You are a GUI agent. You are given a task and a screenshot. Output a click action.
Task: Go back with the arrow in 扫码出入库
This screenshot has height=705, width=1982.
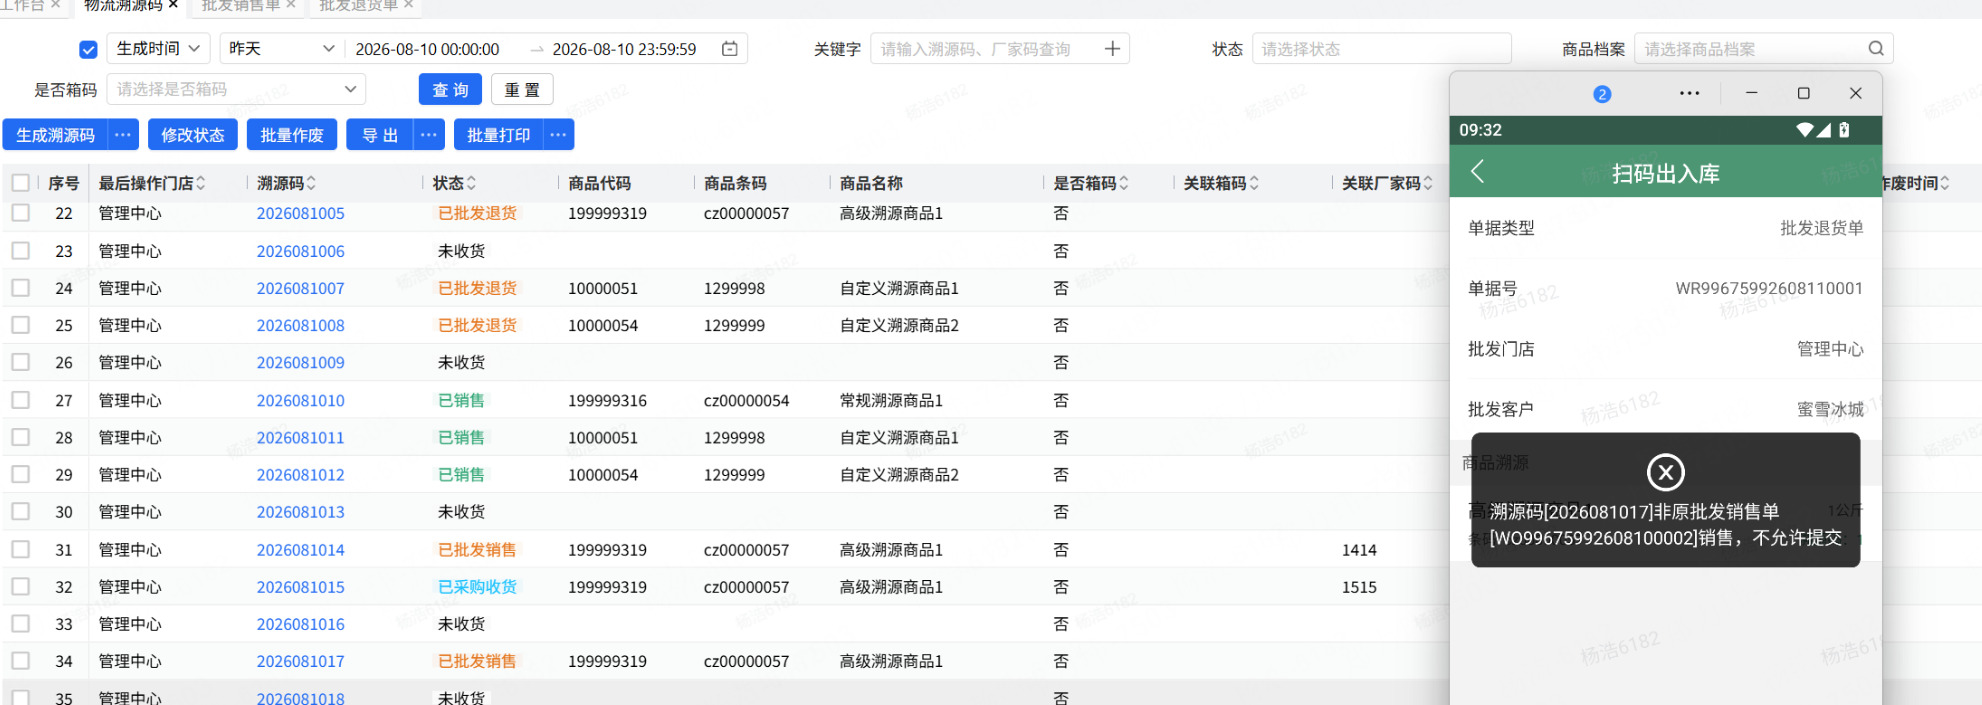pos(1478,172)
